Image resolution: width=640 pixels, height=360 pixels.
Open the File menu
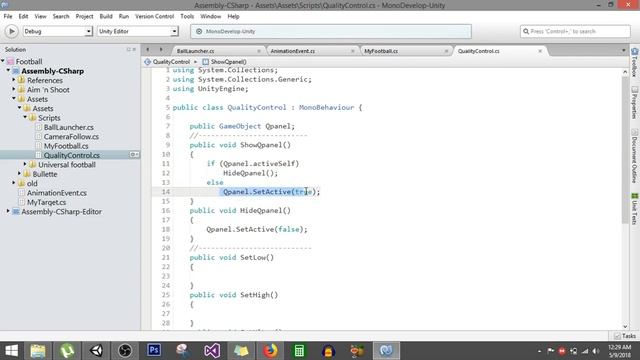click(x=8, y=16)
